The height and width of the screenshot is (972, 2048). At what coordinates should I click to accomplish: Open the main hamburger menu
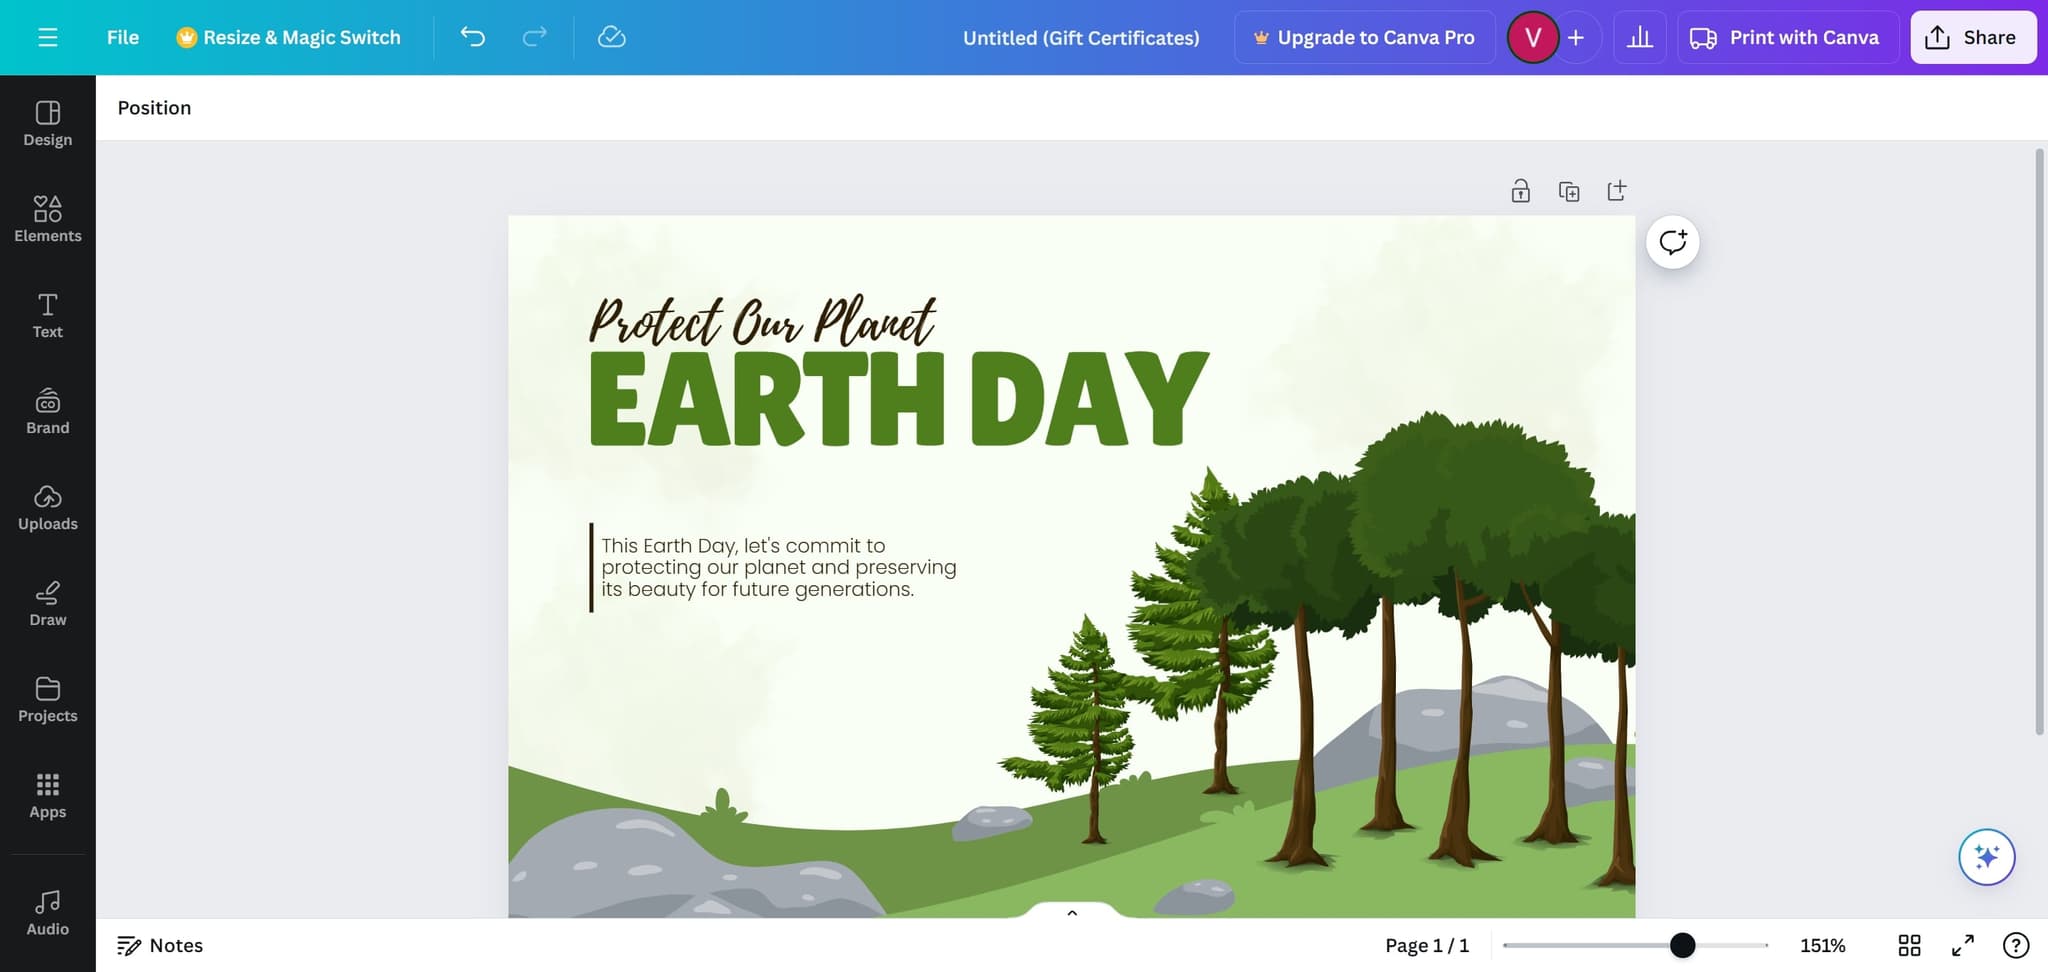pos(47,37)
